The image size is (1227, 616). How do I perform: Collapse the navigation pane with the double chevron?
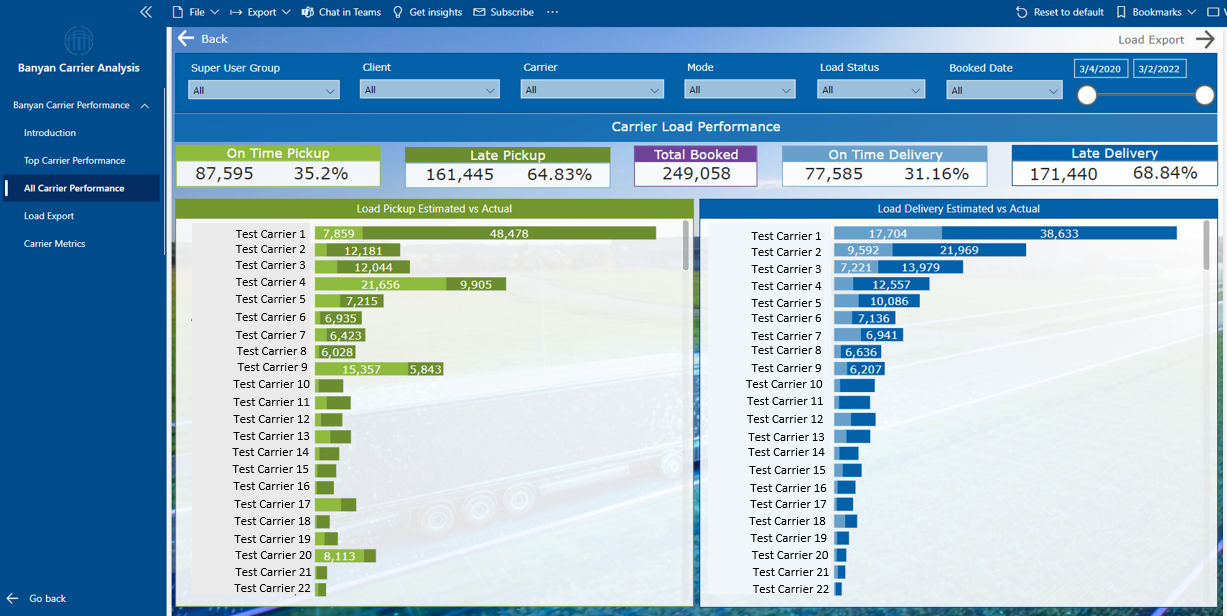146,12
